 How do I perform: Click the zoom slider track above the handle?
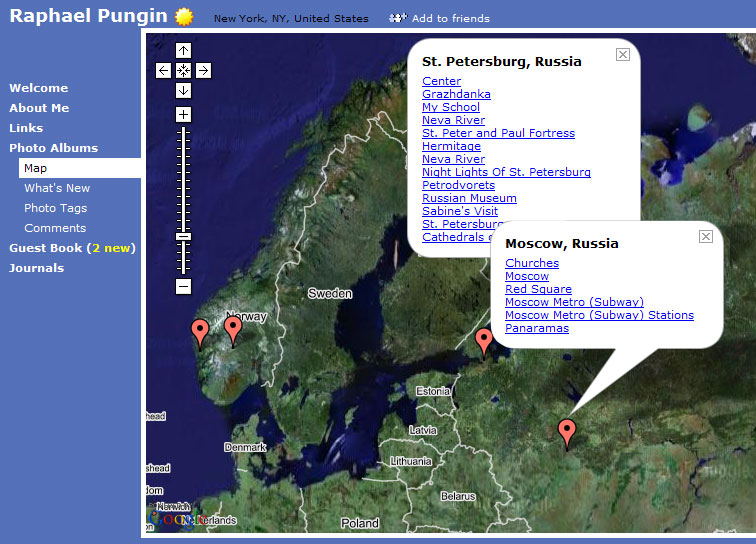(183, 179)
